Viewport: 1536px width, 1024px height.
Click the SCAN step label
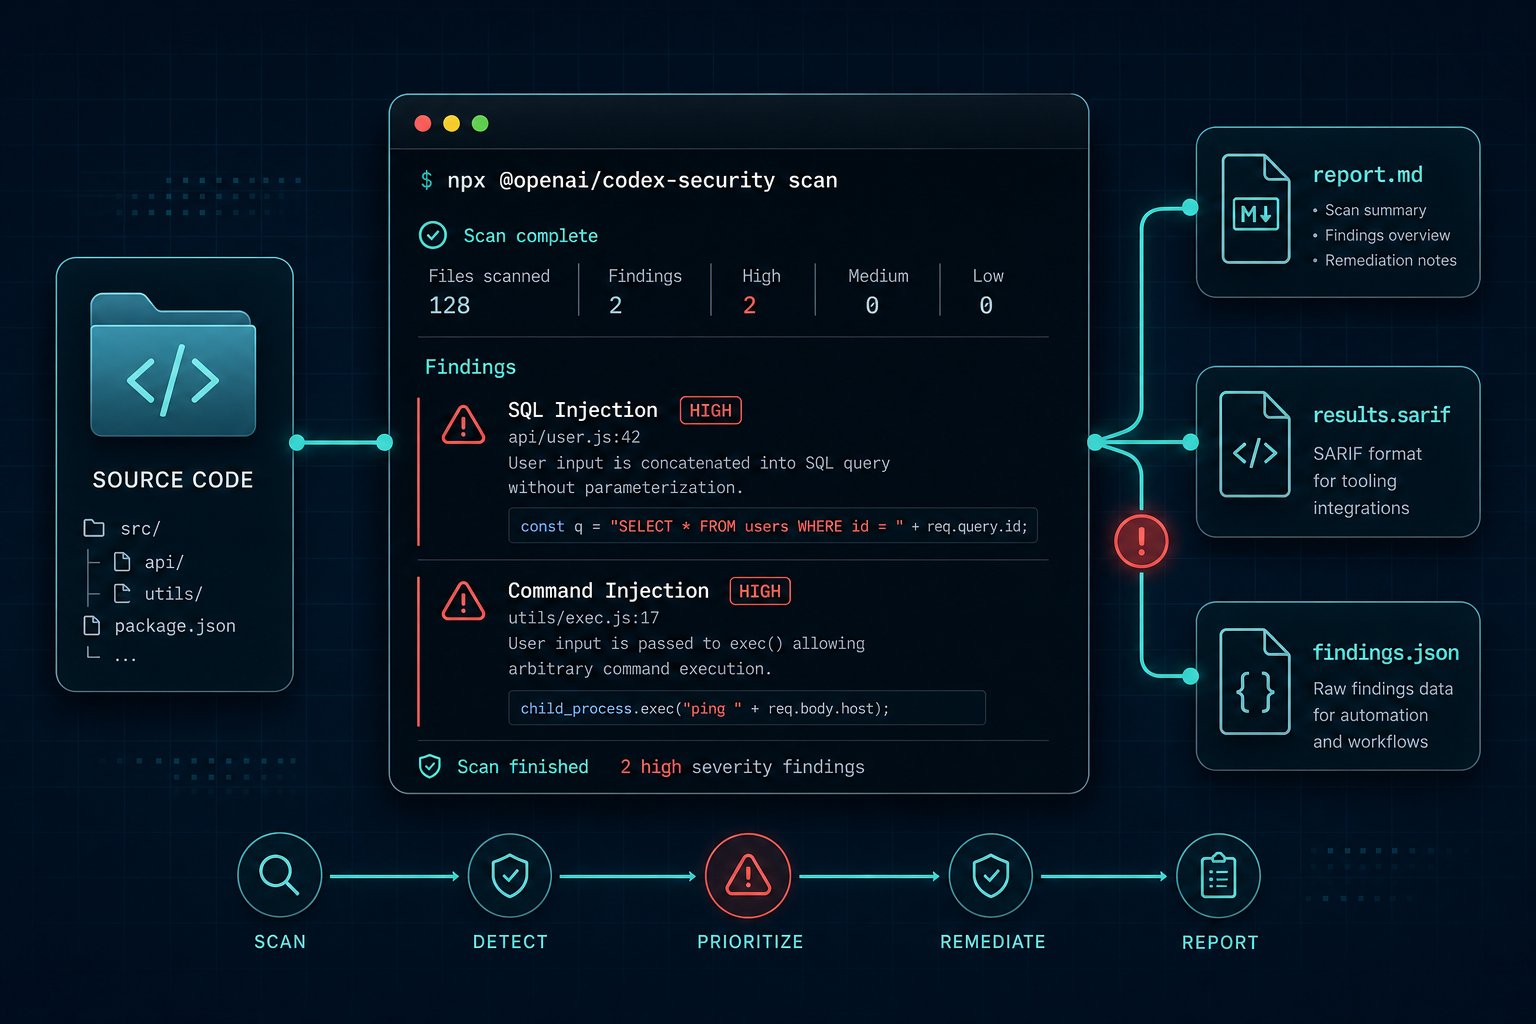tap(280, 942)
